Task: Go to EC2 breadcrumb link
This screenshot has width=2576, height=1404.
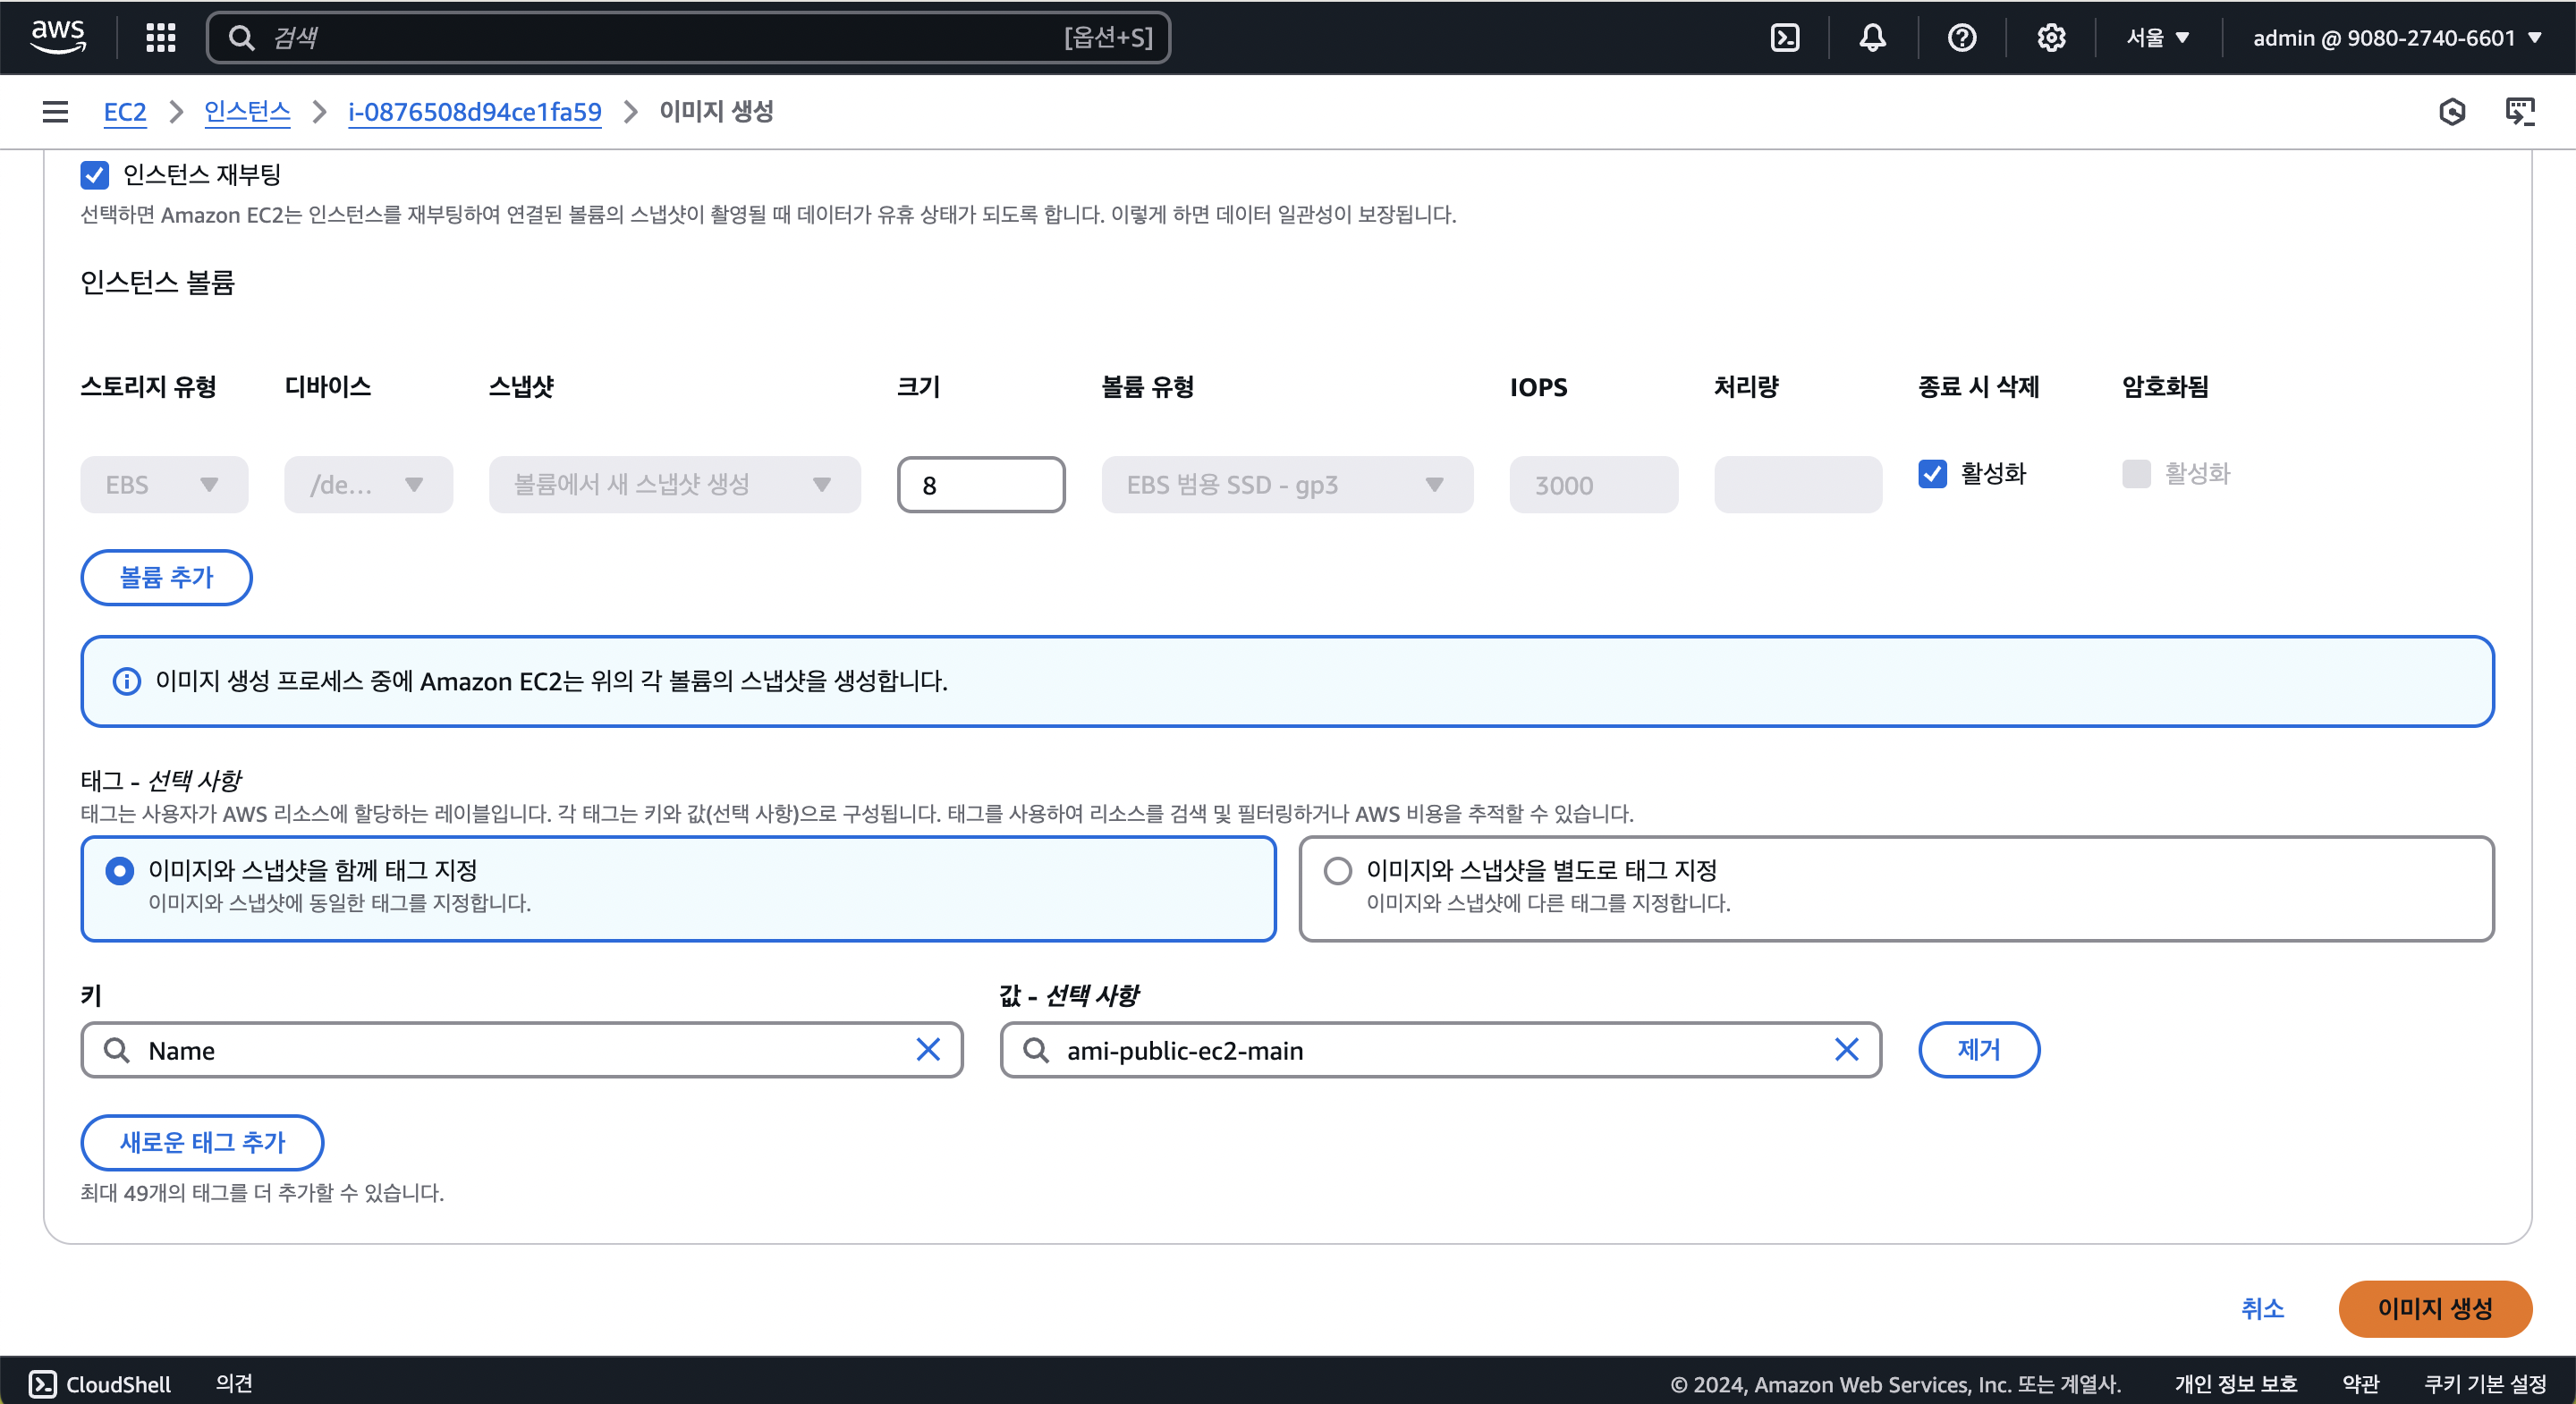Action: point(125,112)
